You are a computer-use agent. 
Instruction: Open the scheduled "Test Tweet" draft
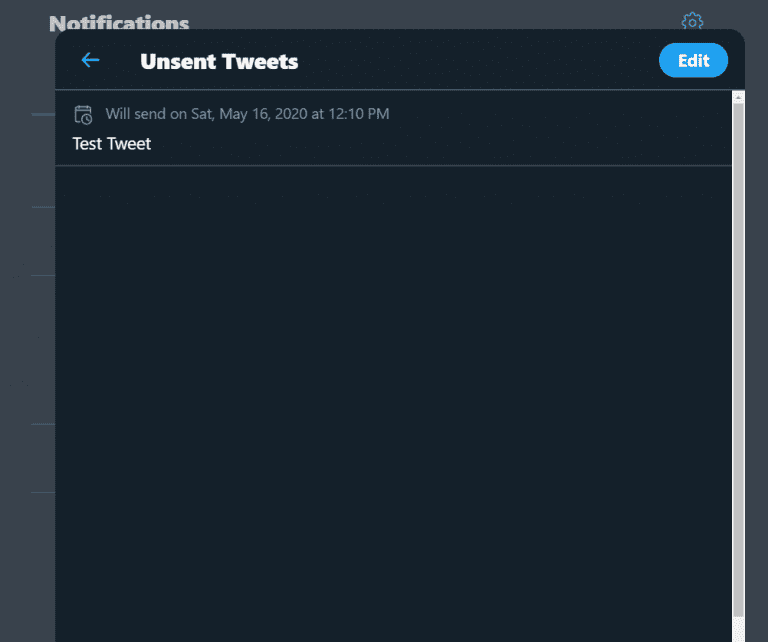(x=112, y=144)
